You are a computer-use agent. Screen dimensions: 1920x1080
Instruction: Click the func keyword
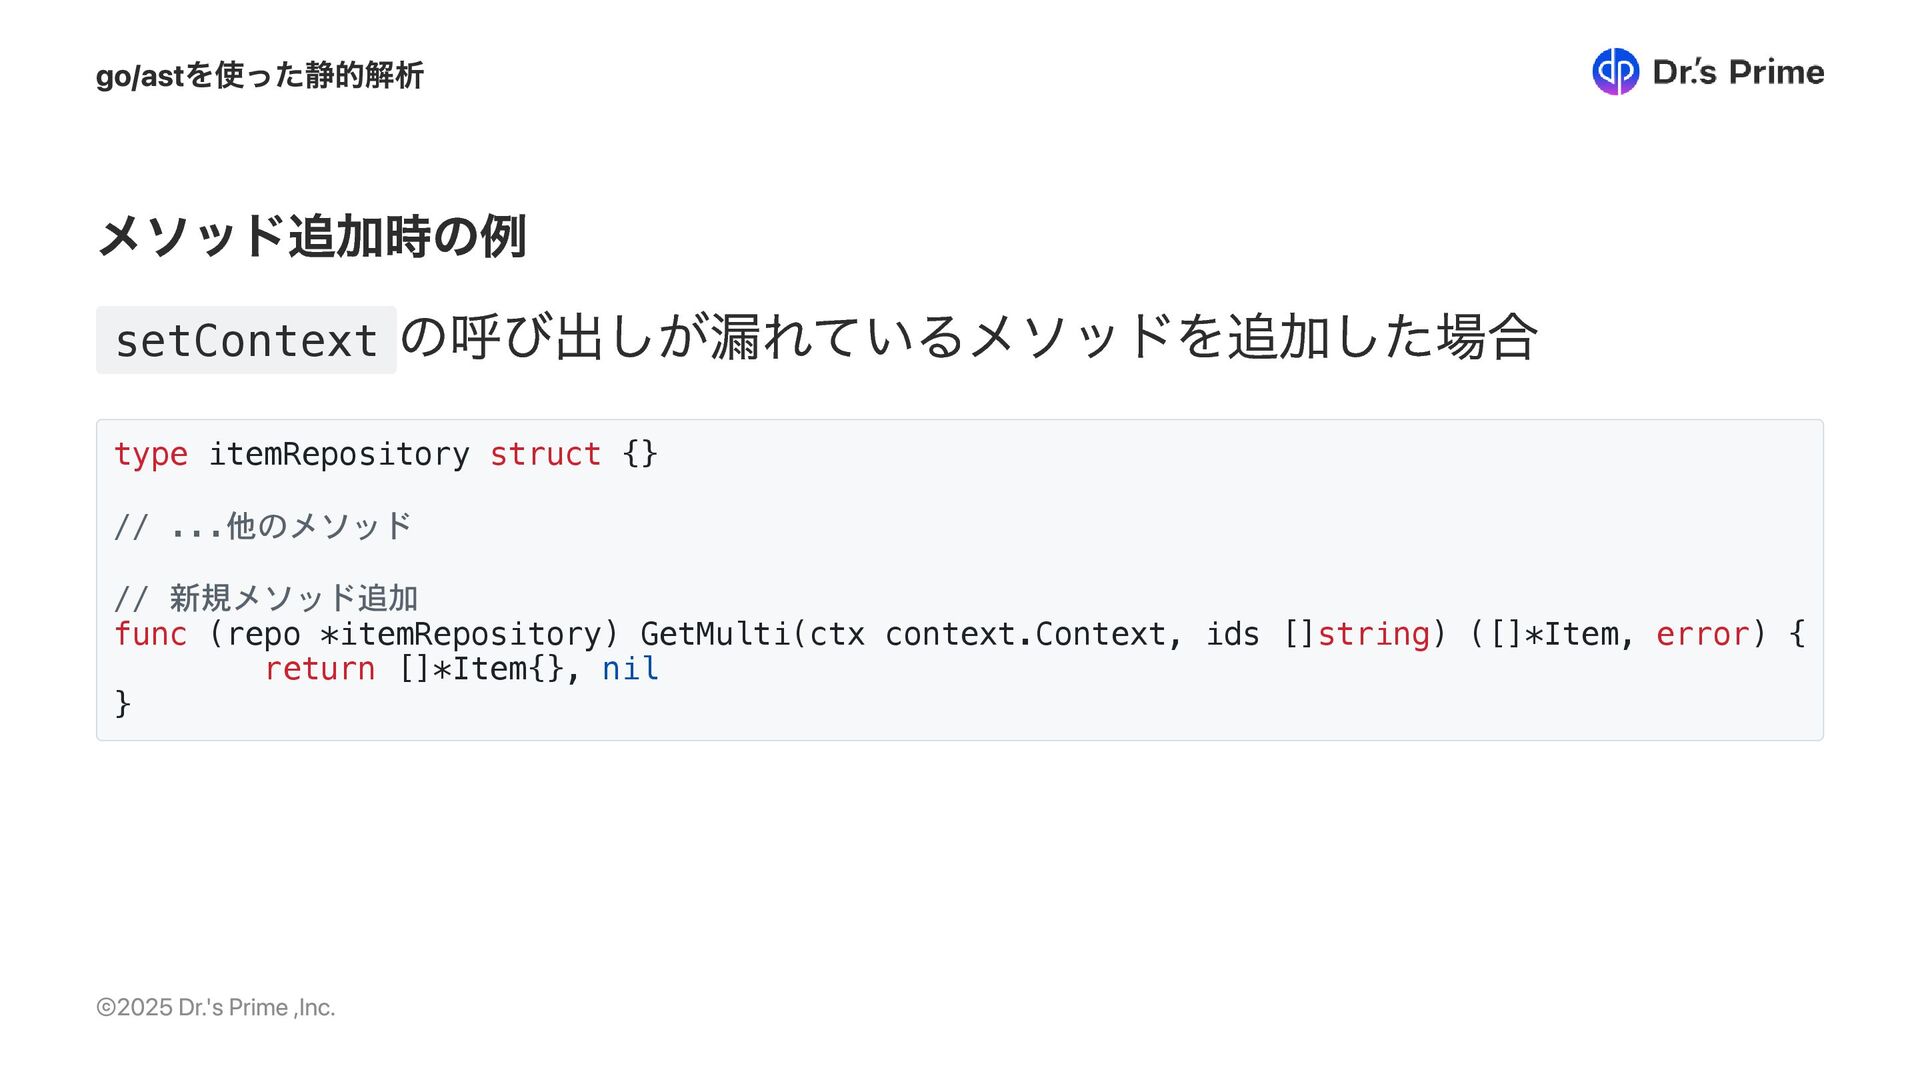coord(151,634)
